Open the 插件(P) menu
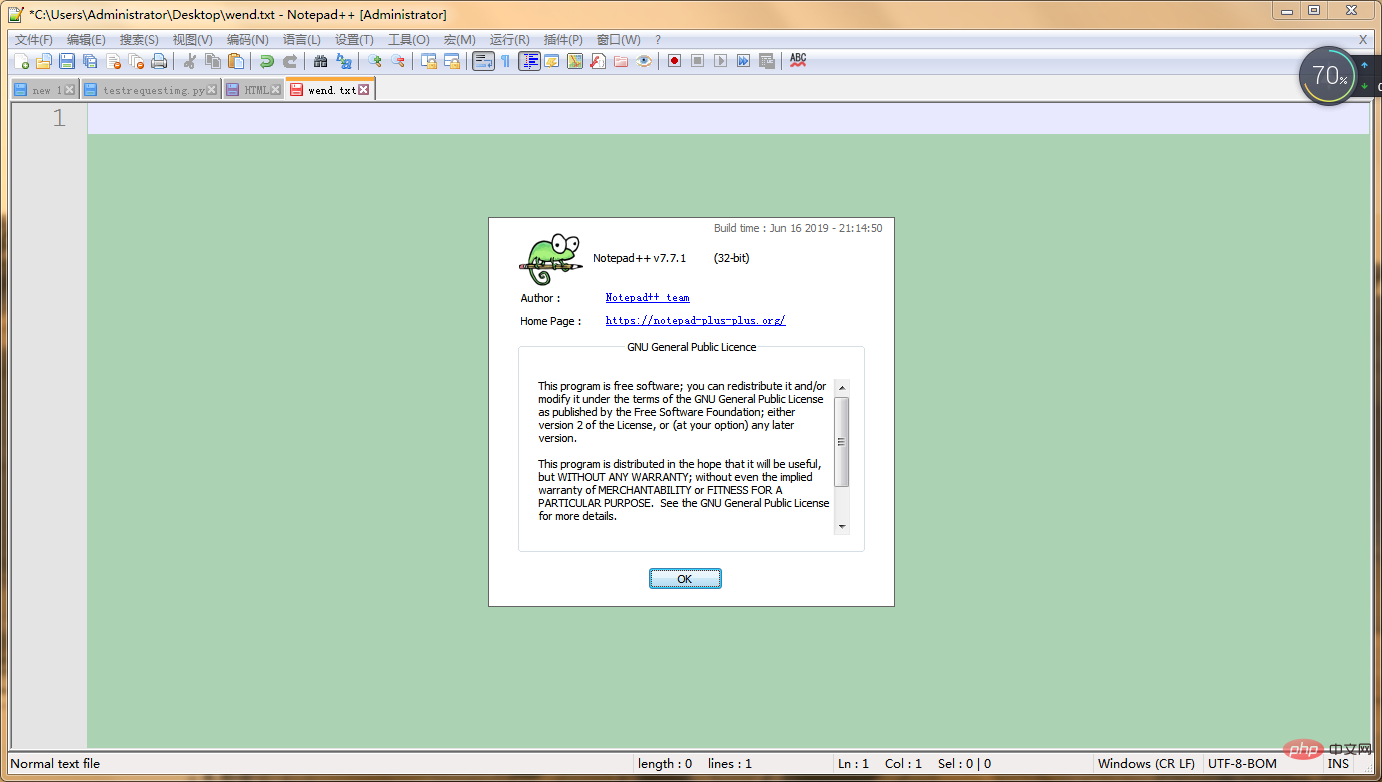The image size is (1382, 782). click(x=563, y=40)
